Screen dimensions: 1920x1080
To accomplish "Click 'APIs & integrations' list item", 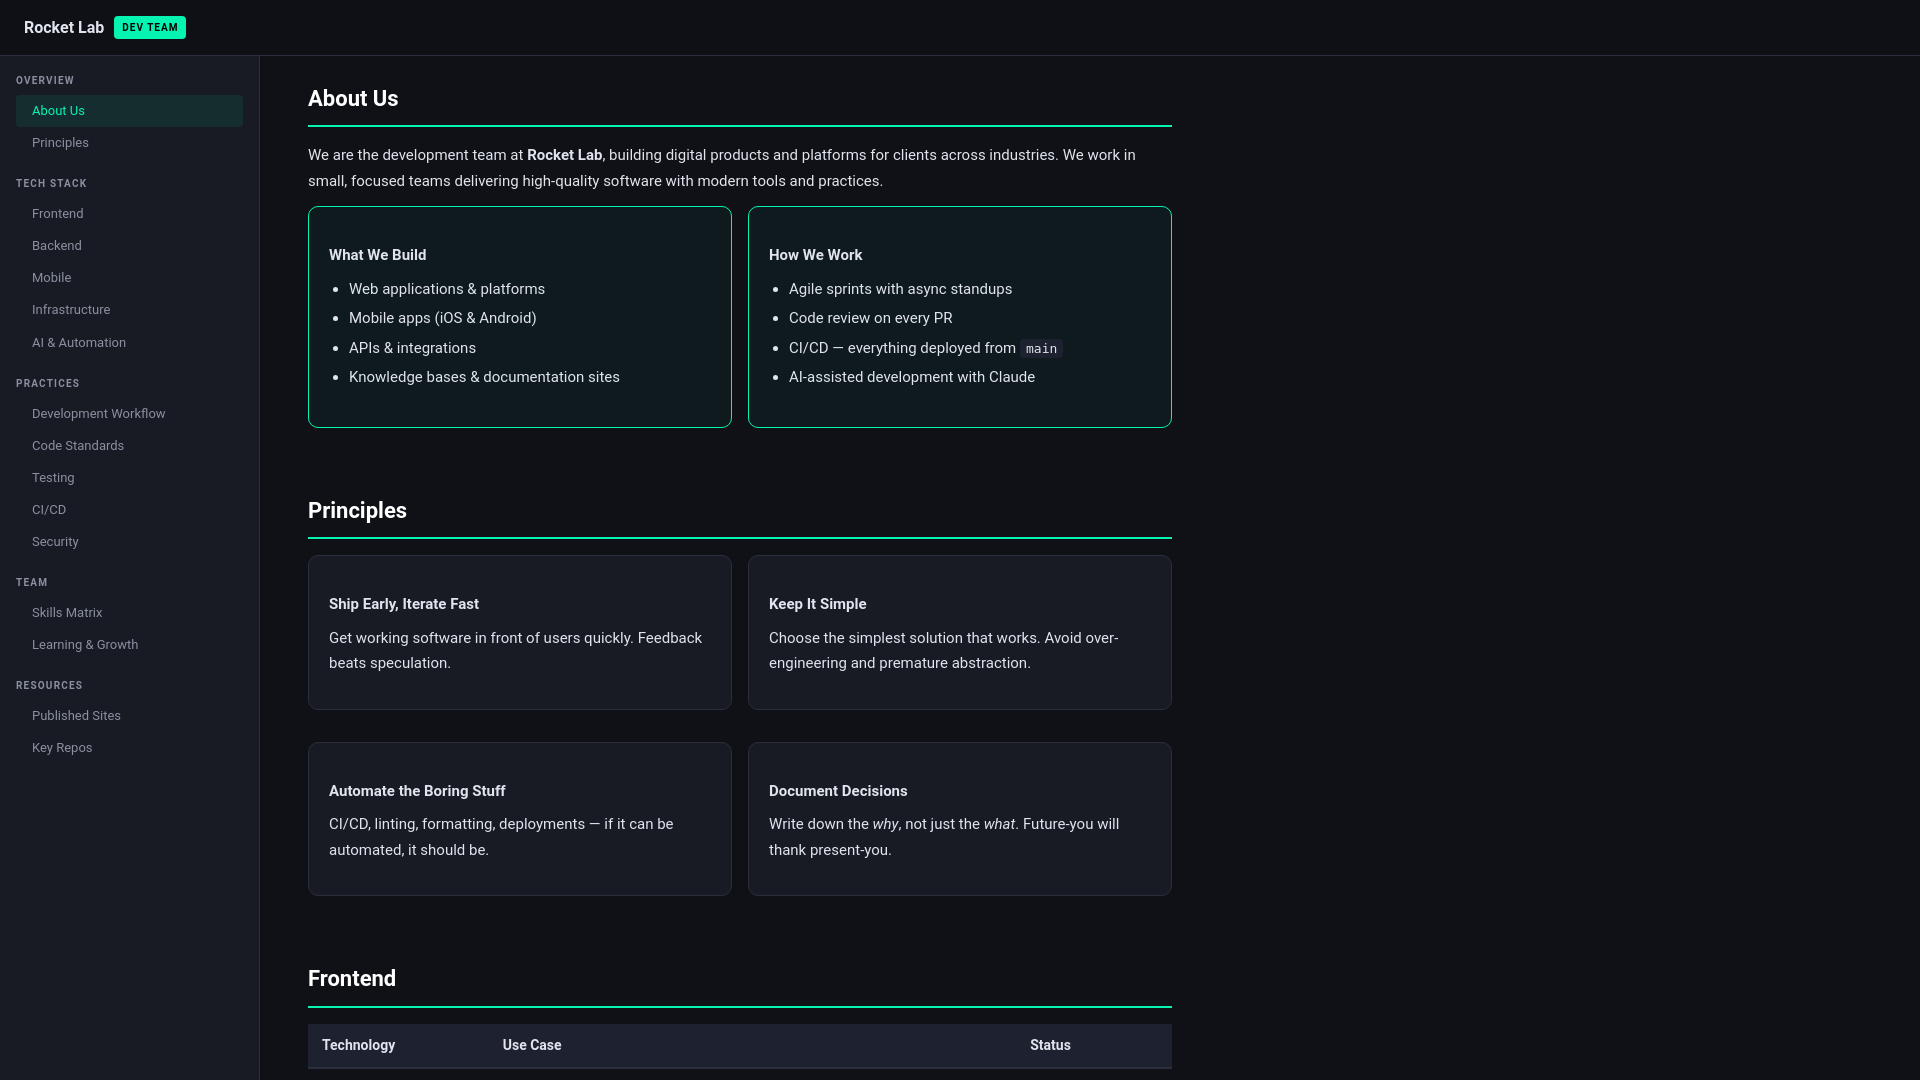I will pyautogui.click(x=412, y=348).
